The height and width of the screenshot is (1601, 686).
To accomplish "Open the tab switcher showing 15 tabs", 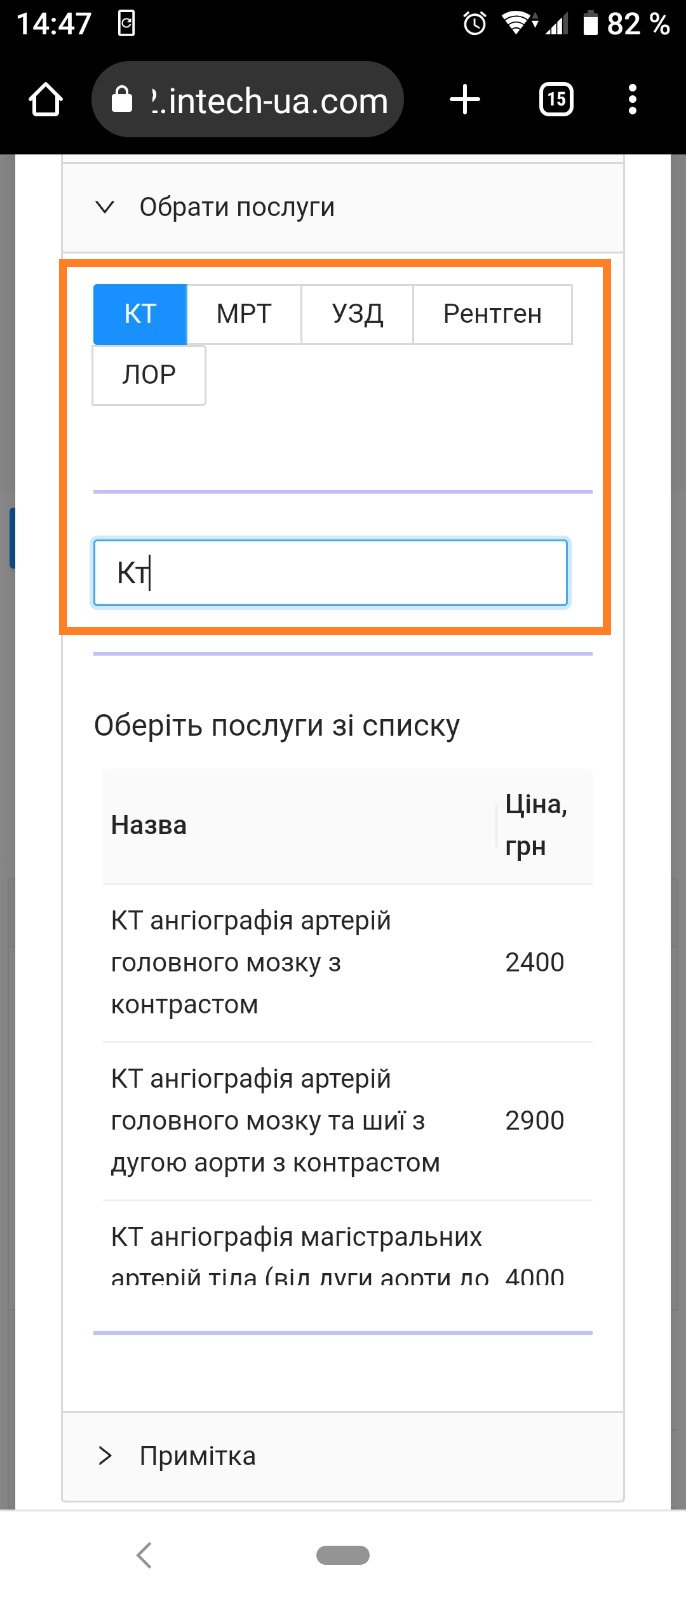I will pos(556,100).
